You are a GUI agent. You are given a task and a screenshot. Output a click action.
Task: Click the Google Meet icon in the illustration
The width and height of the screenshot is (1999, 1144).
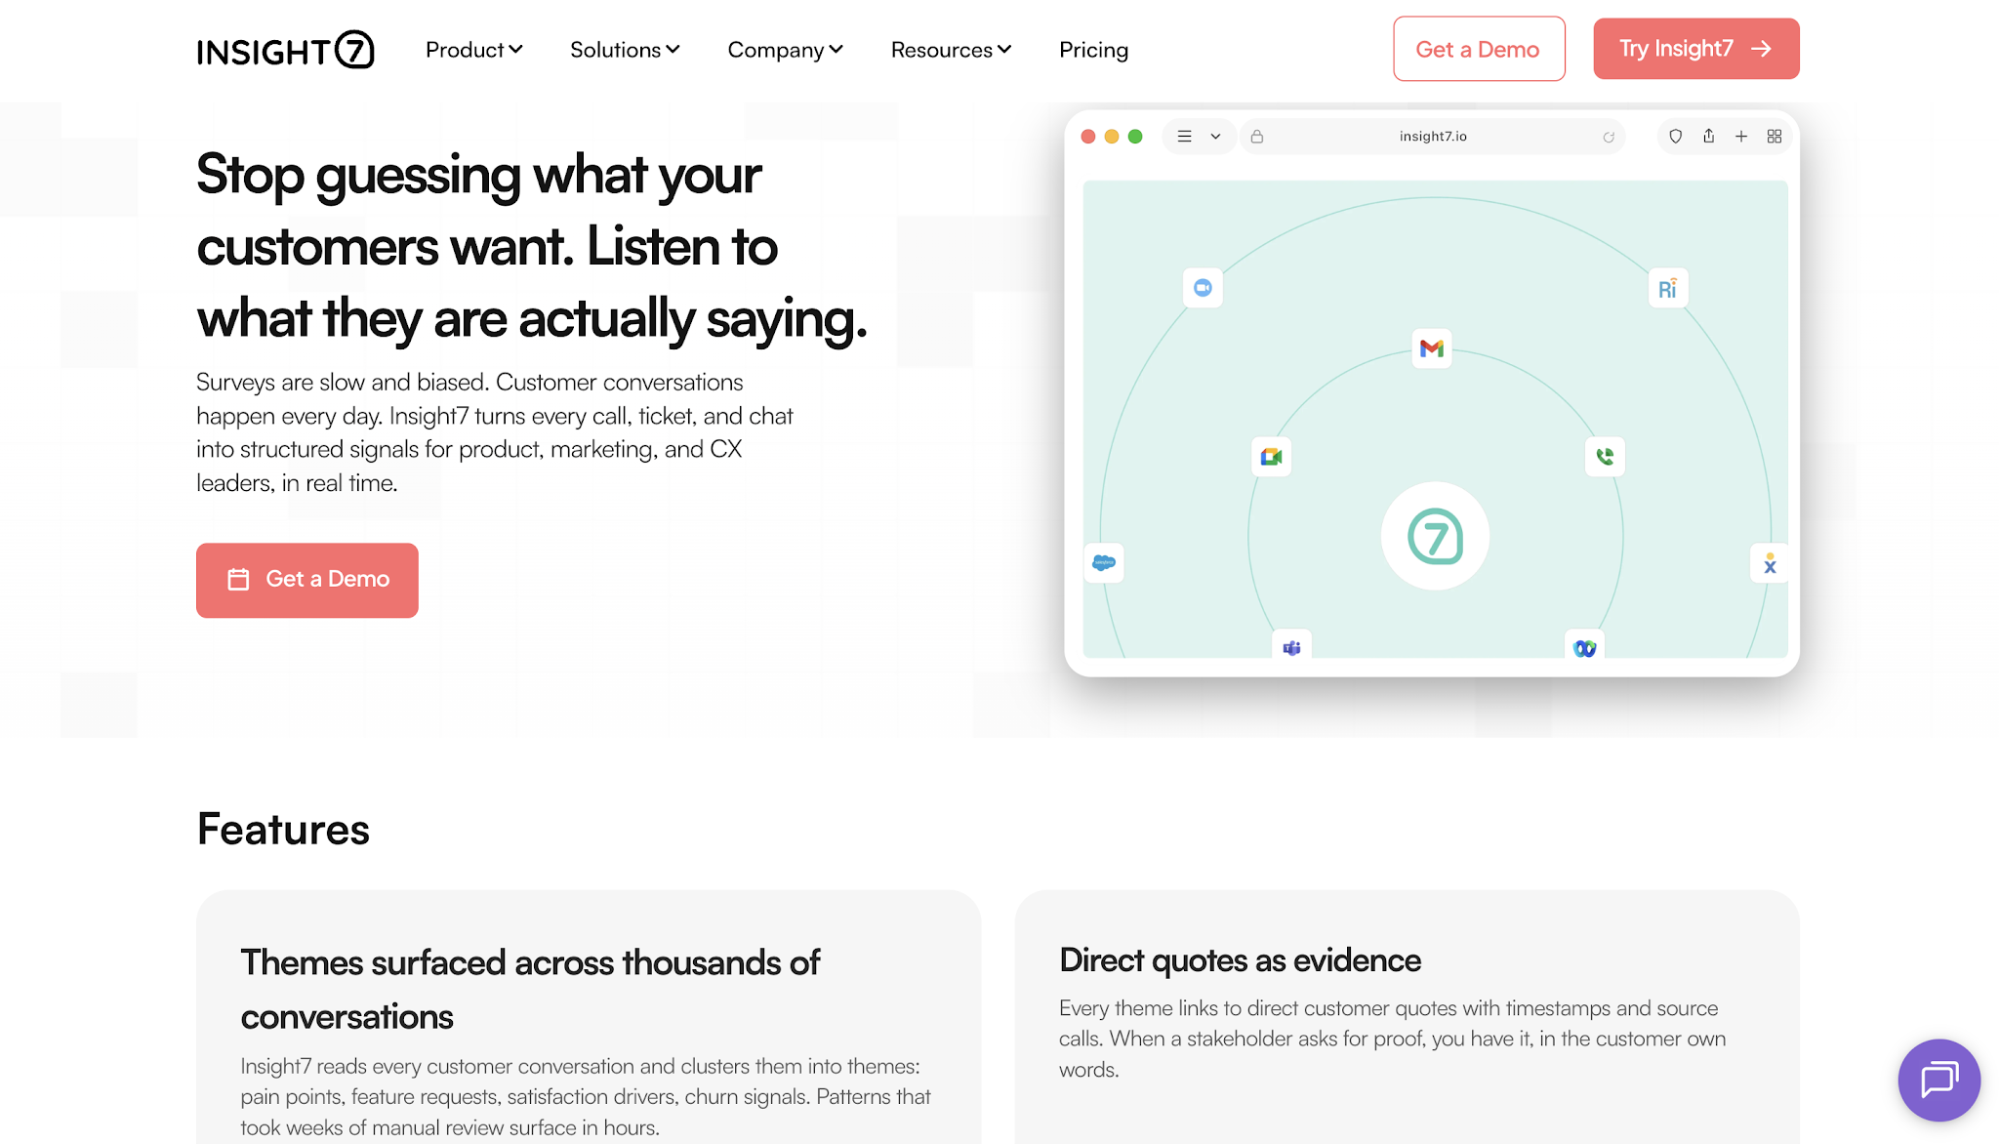coord(1271,457)
